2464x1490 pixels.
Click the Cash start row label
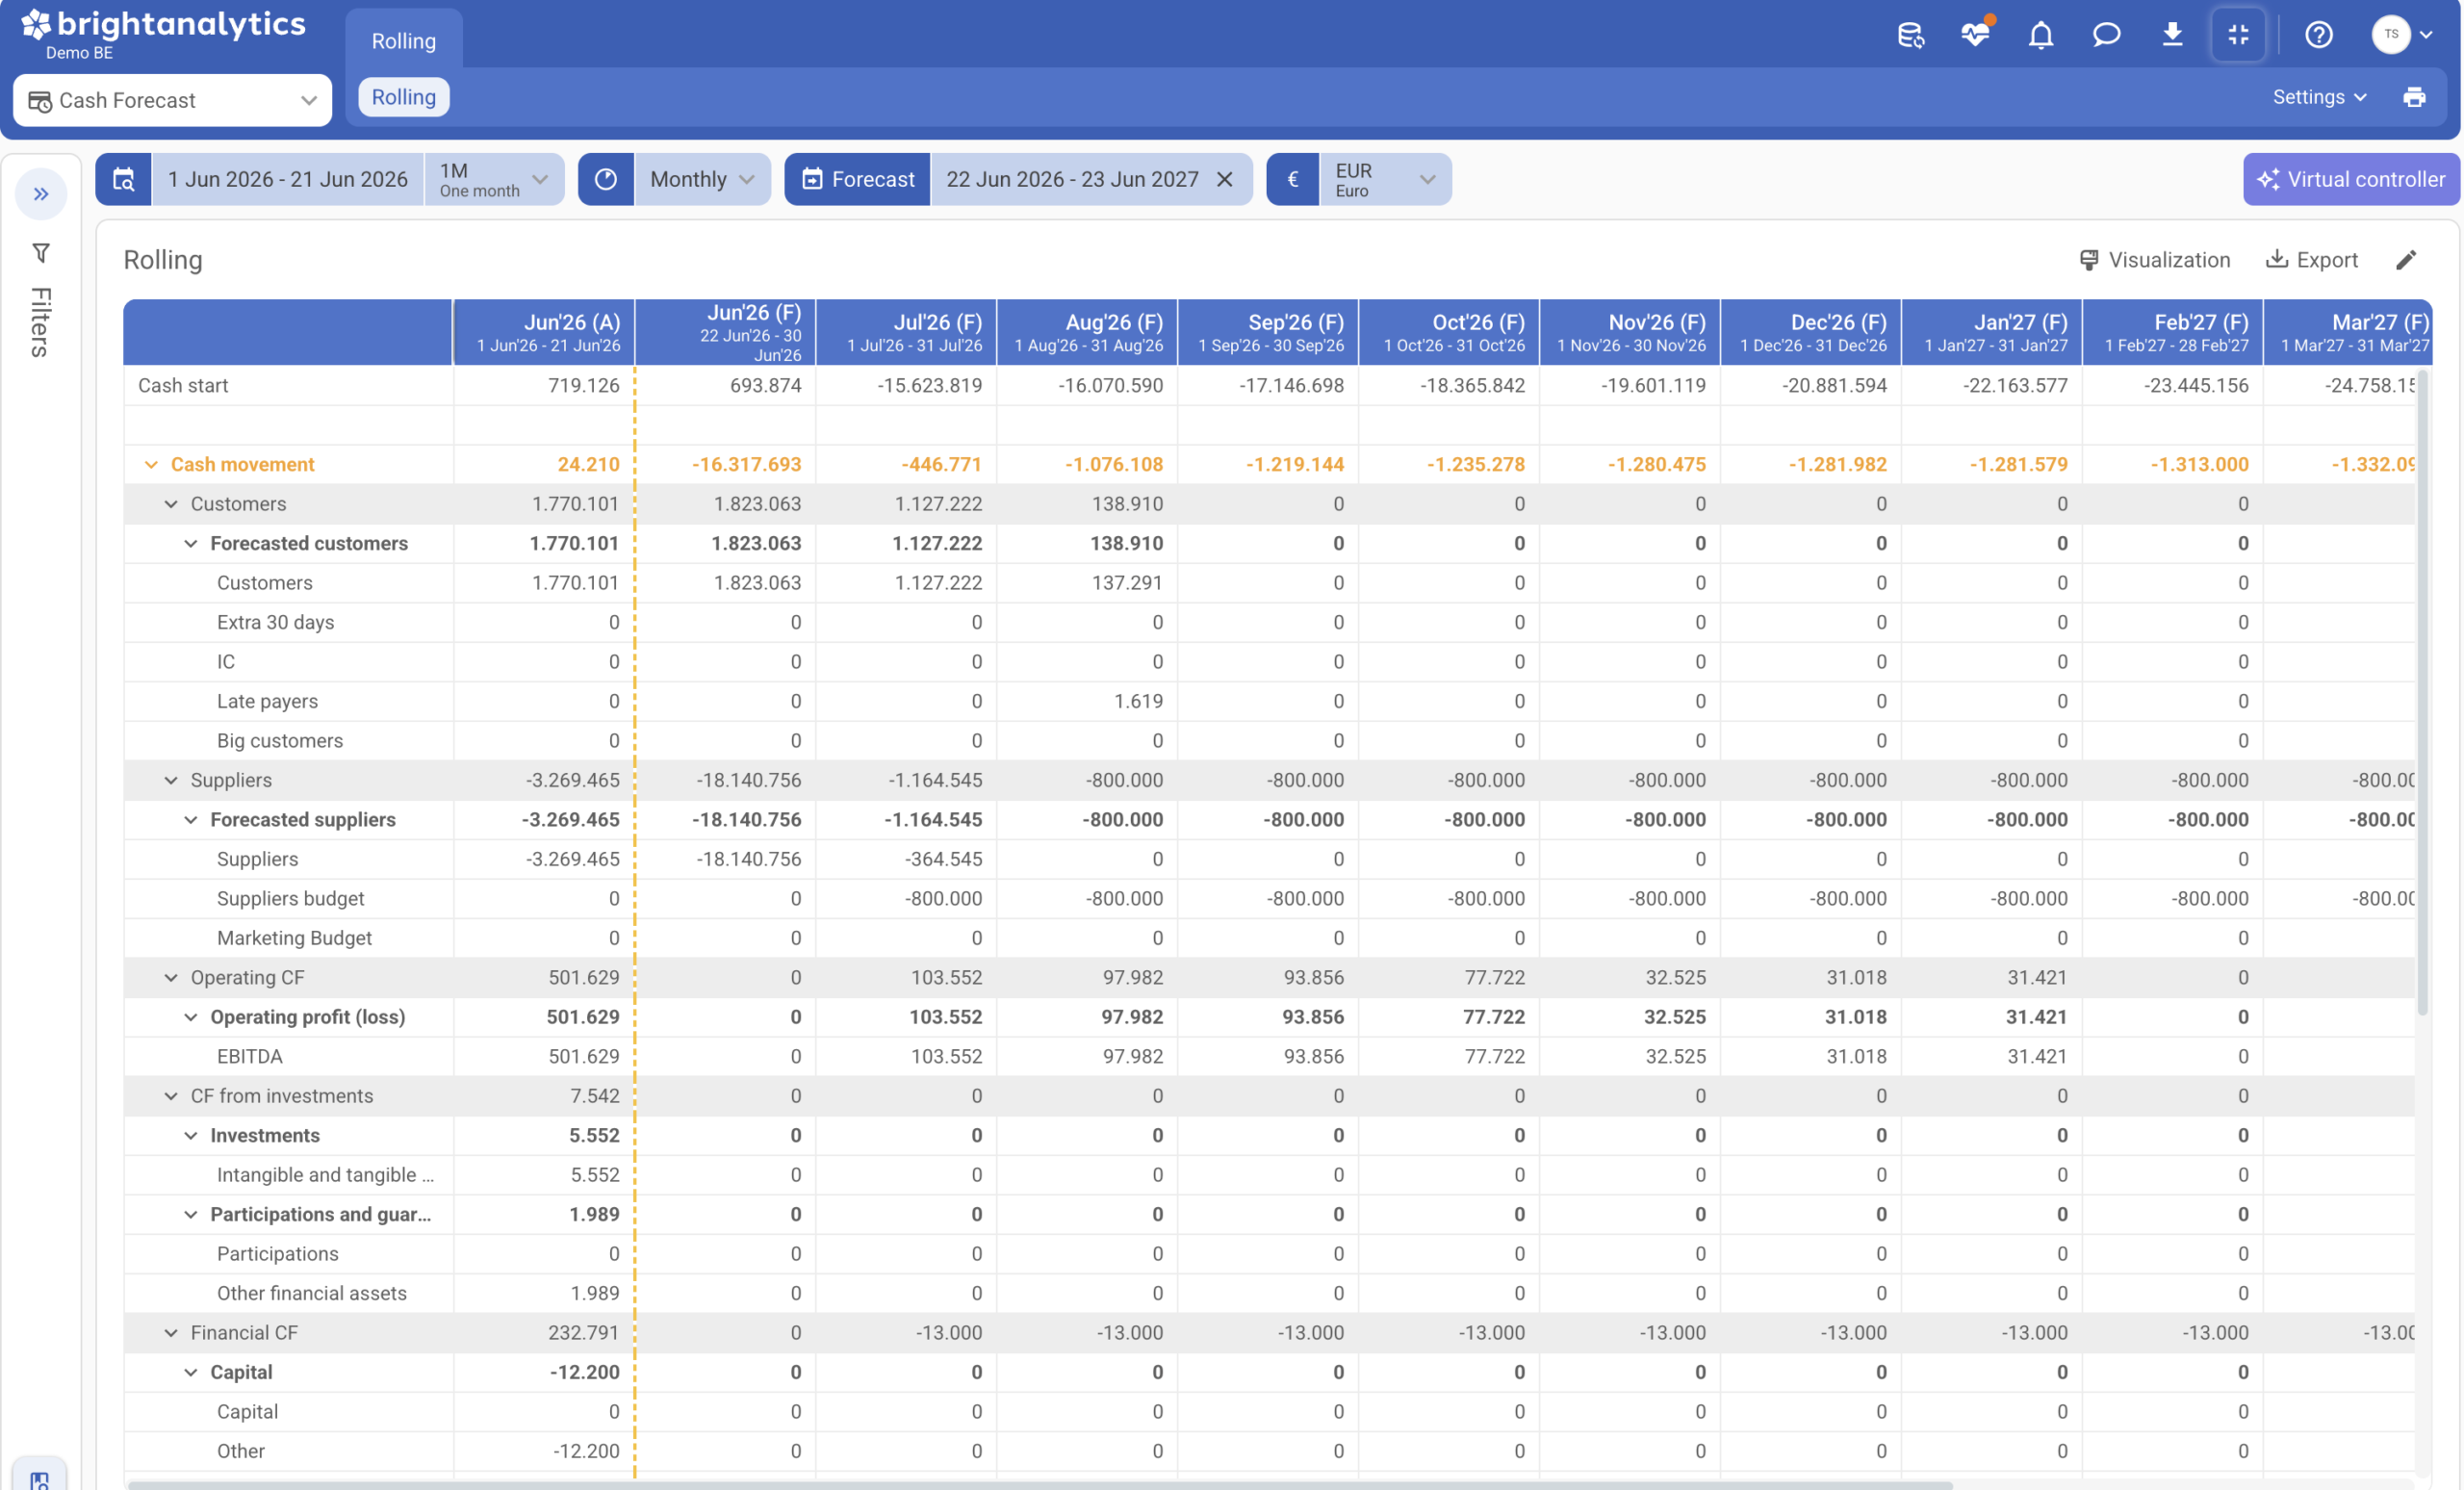pos(183,385)
